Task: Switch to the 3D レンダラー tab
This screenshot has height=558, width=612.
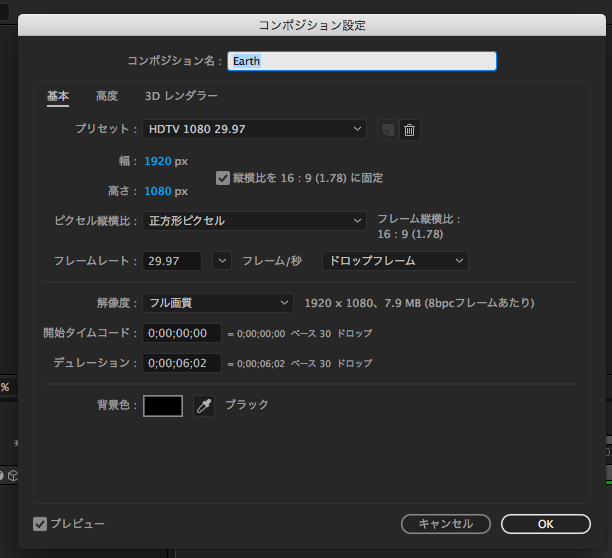Action: (181, 96)
